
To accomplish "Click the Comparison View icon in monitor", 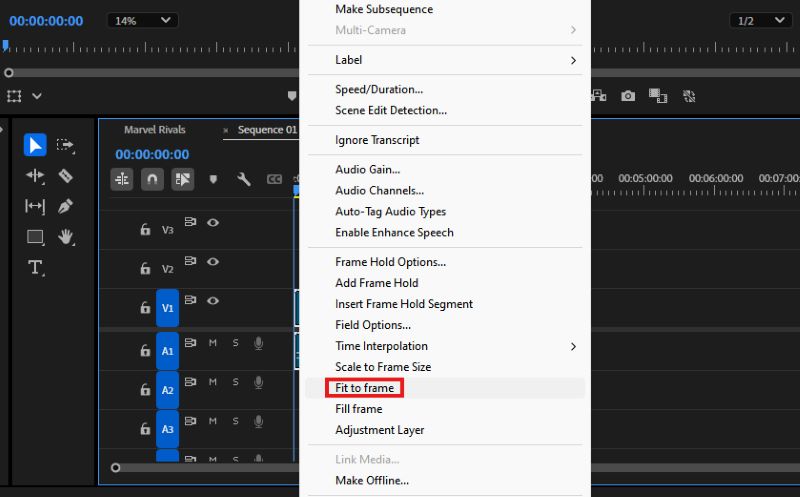I will (658, 96).
